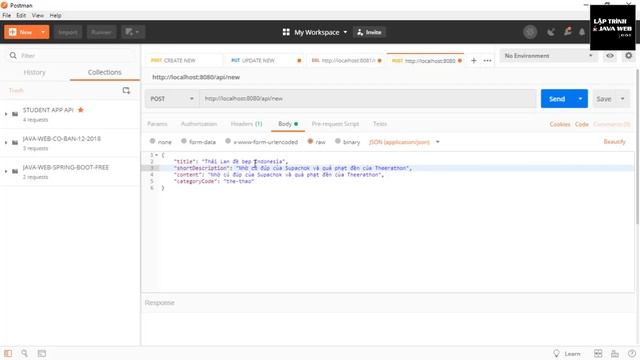The width and height of the screenshot is (640, 360).
Task: Switch to the History sidebar tab
Action: click(34, 72)
